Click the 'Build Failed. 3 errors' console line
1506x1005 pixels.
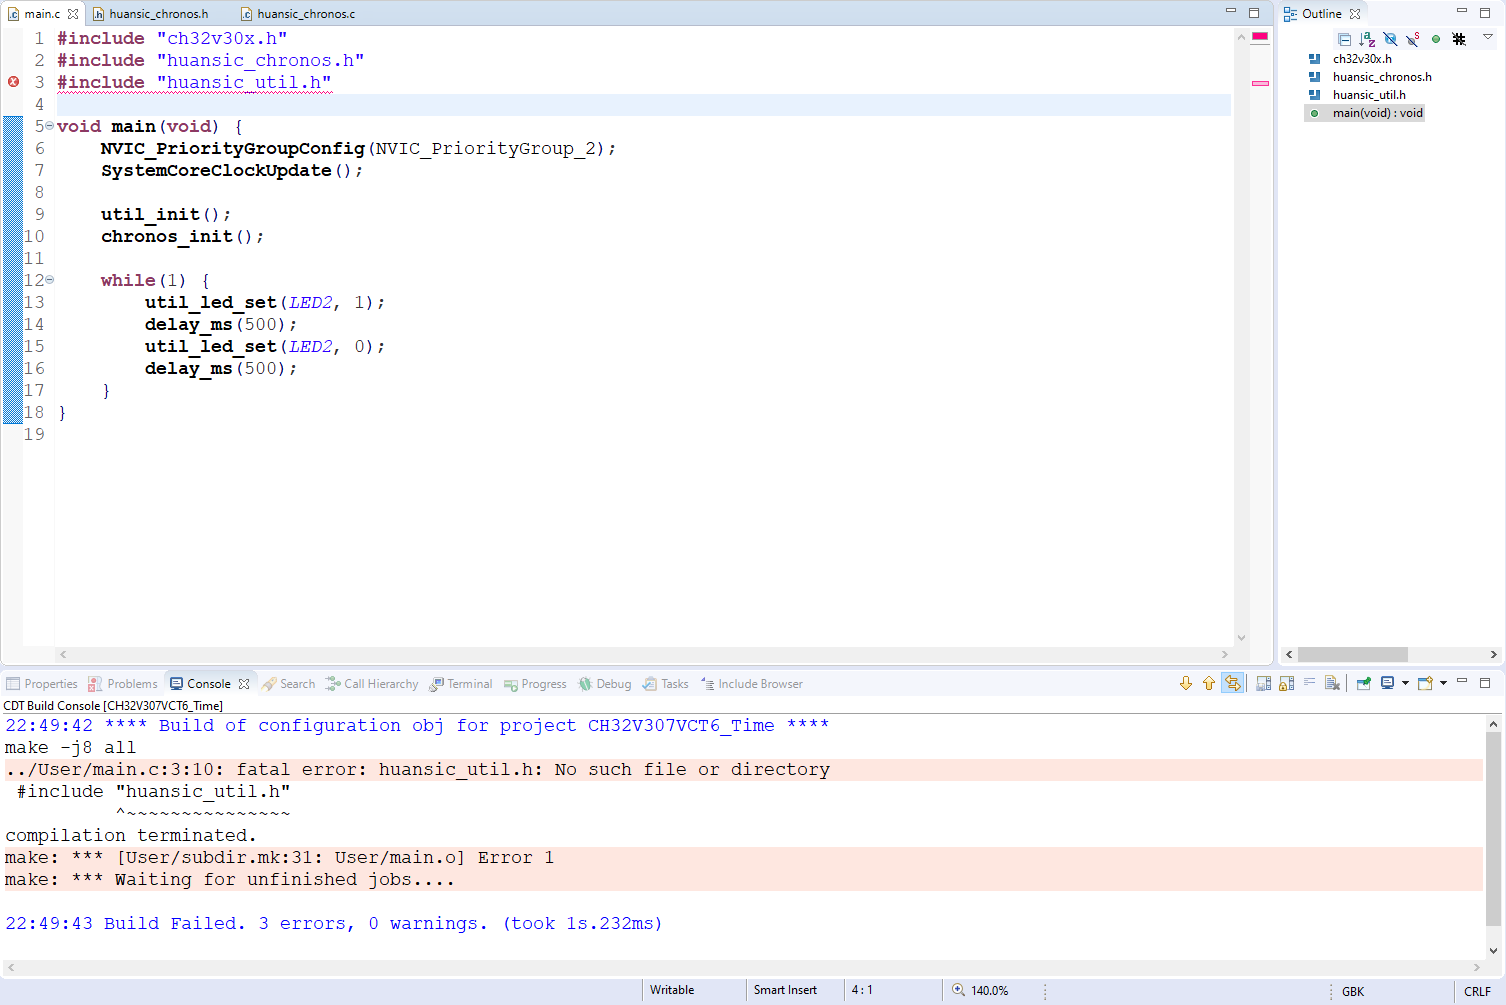[x=334, y=924]
